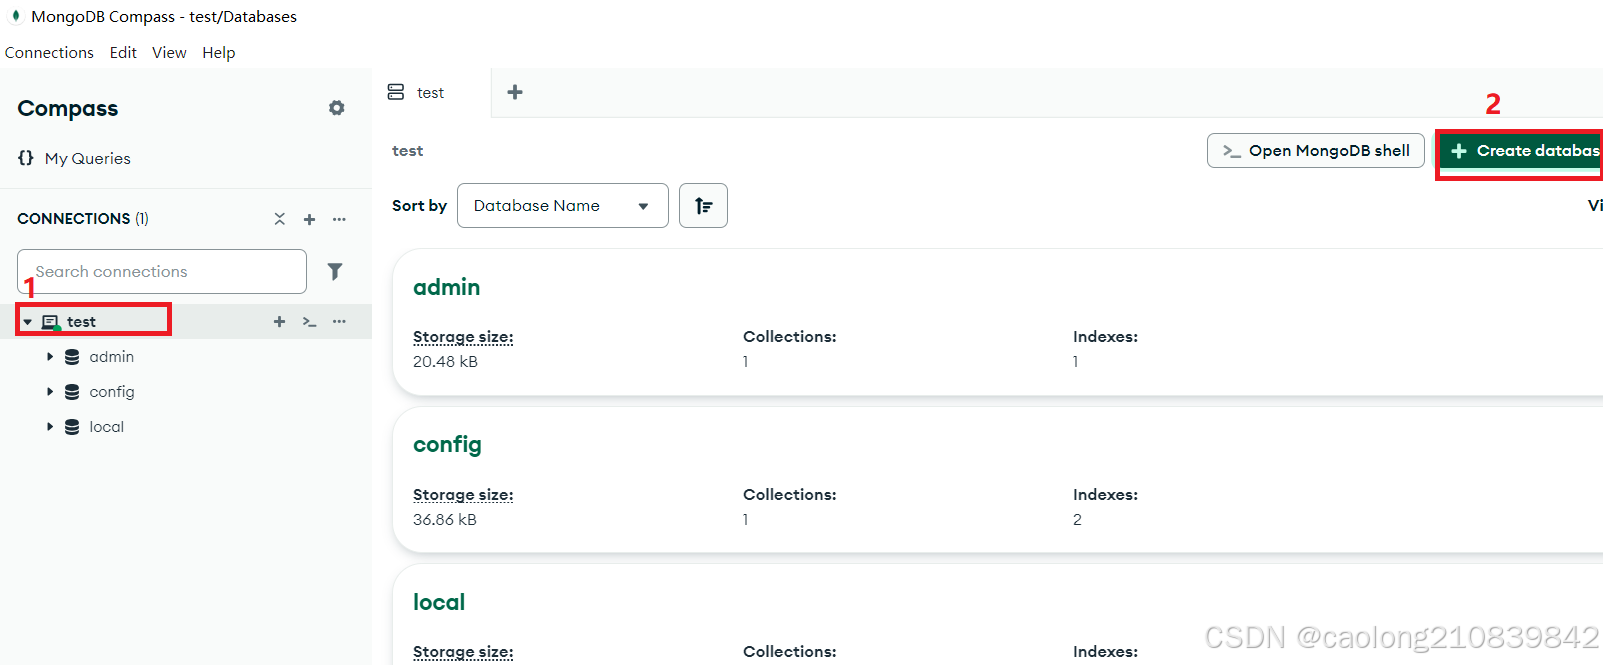
Task: Click the CONNECTIONS (1) heading
Action: point(83,219)
